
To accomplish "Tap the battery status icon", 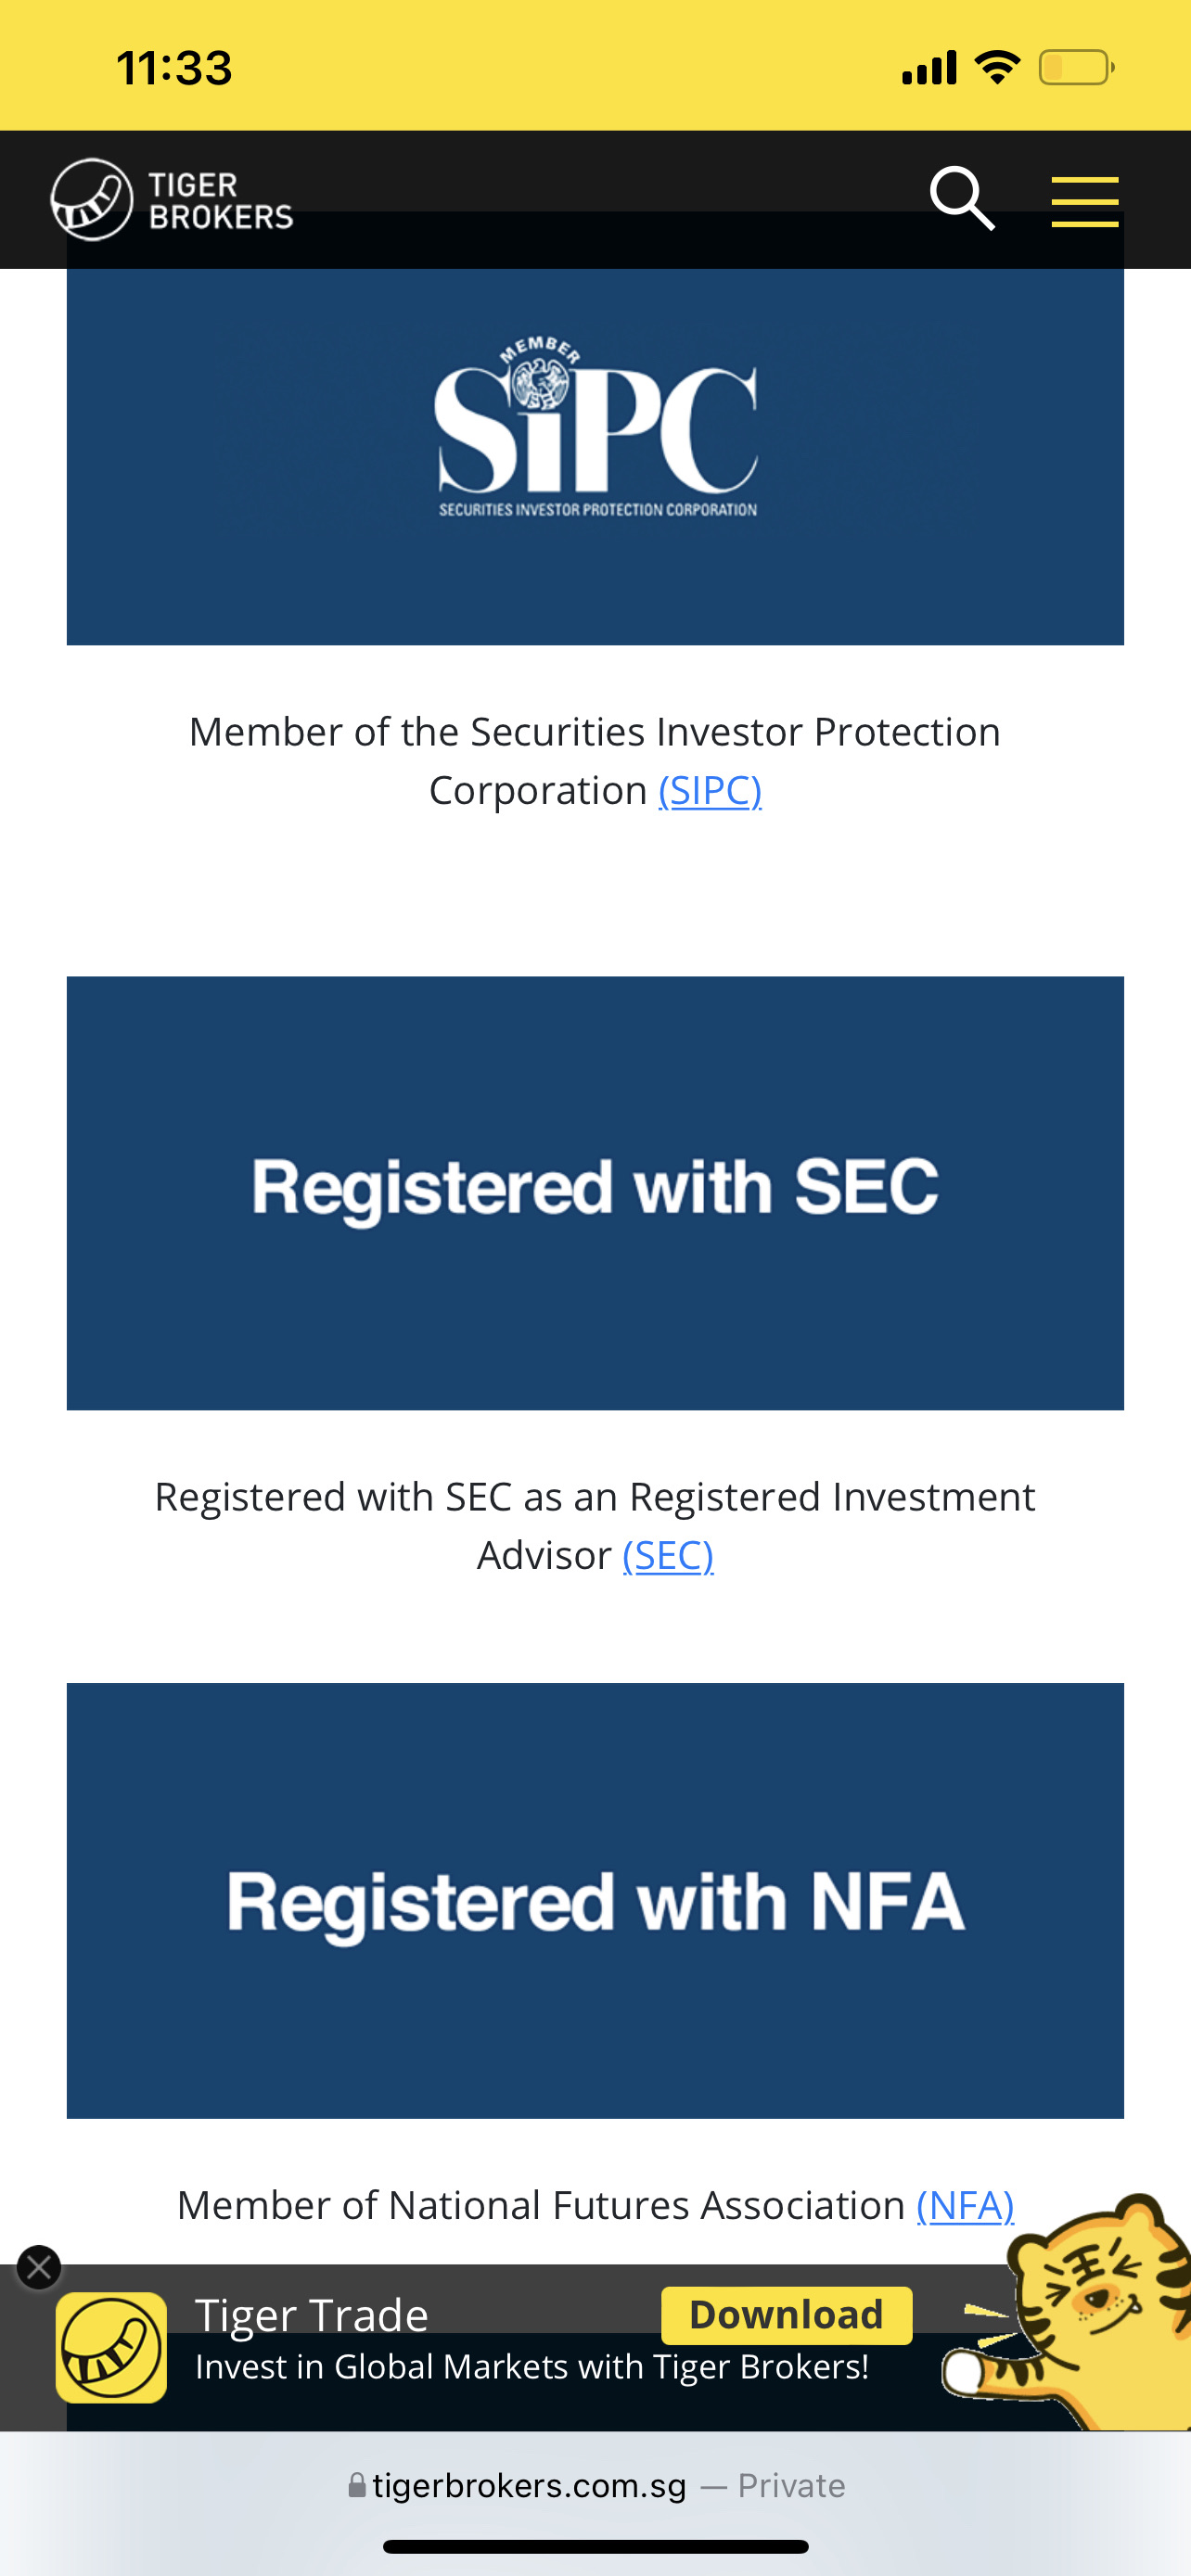I will point(1076,68).
